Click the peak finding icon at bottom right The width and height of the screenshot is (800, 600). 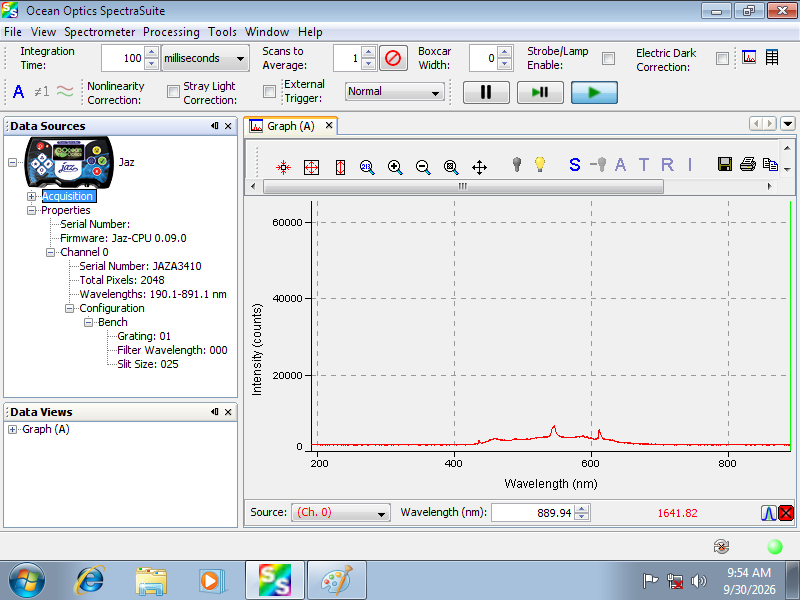(x=768, y=513)
